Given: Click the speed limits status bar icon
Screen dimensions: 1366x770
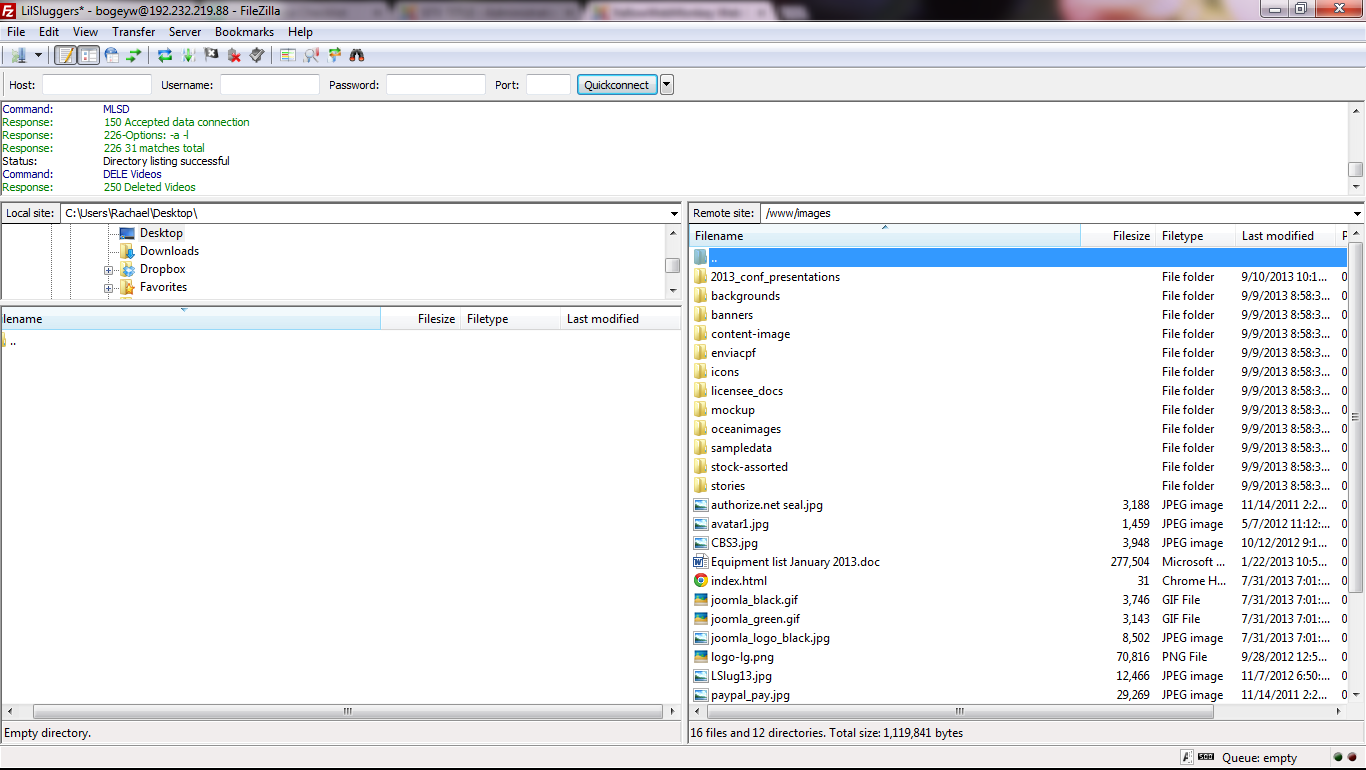Looking at the screenshot, I should pos(1206,758).
